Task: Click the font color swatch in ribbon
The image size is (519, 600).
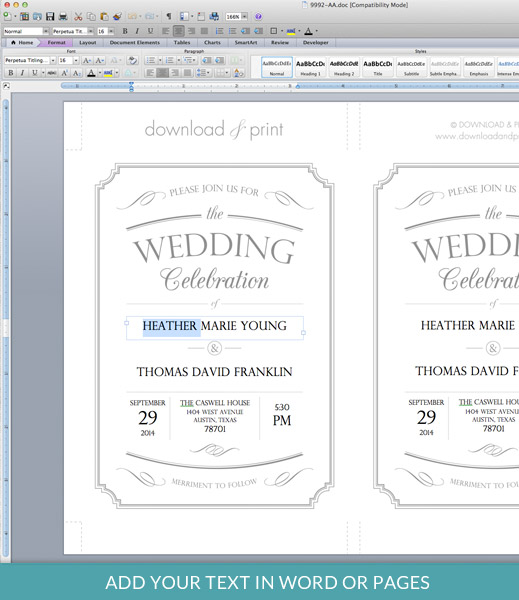Action: click(91, 73)
